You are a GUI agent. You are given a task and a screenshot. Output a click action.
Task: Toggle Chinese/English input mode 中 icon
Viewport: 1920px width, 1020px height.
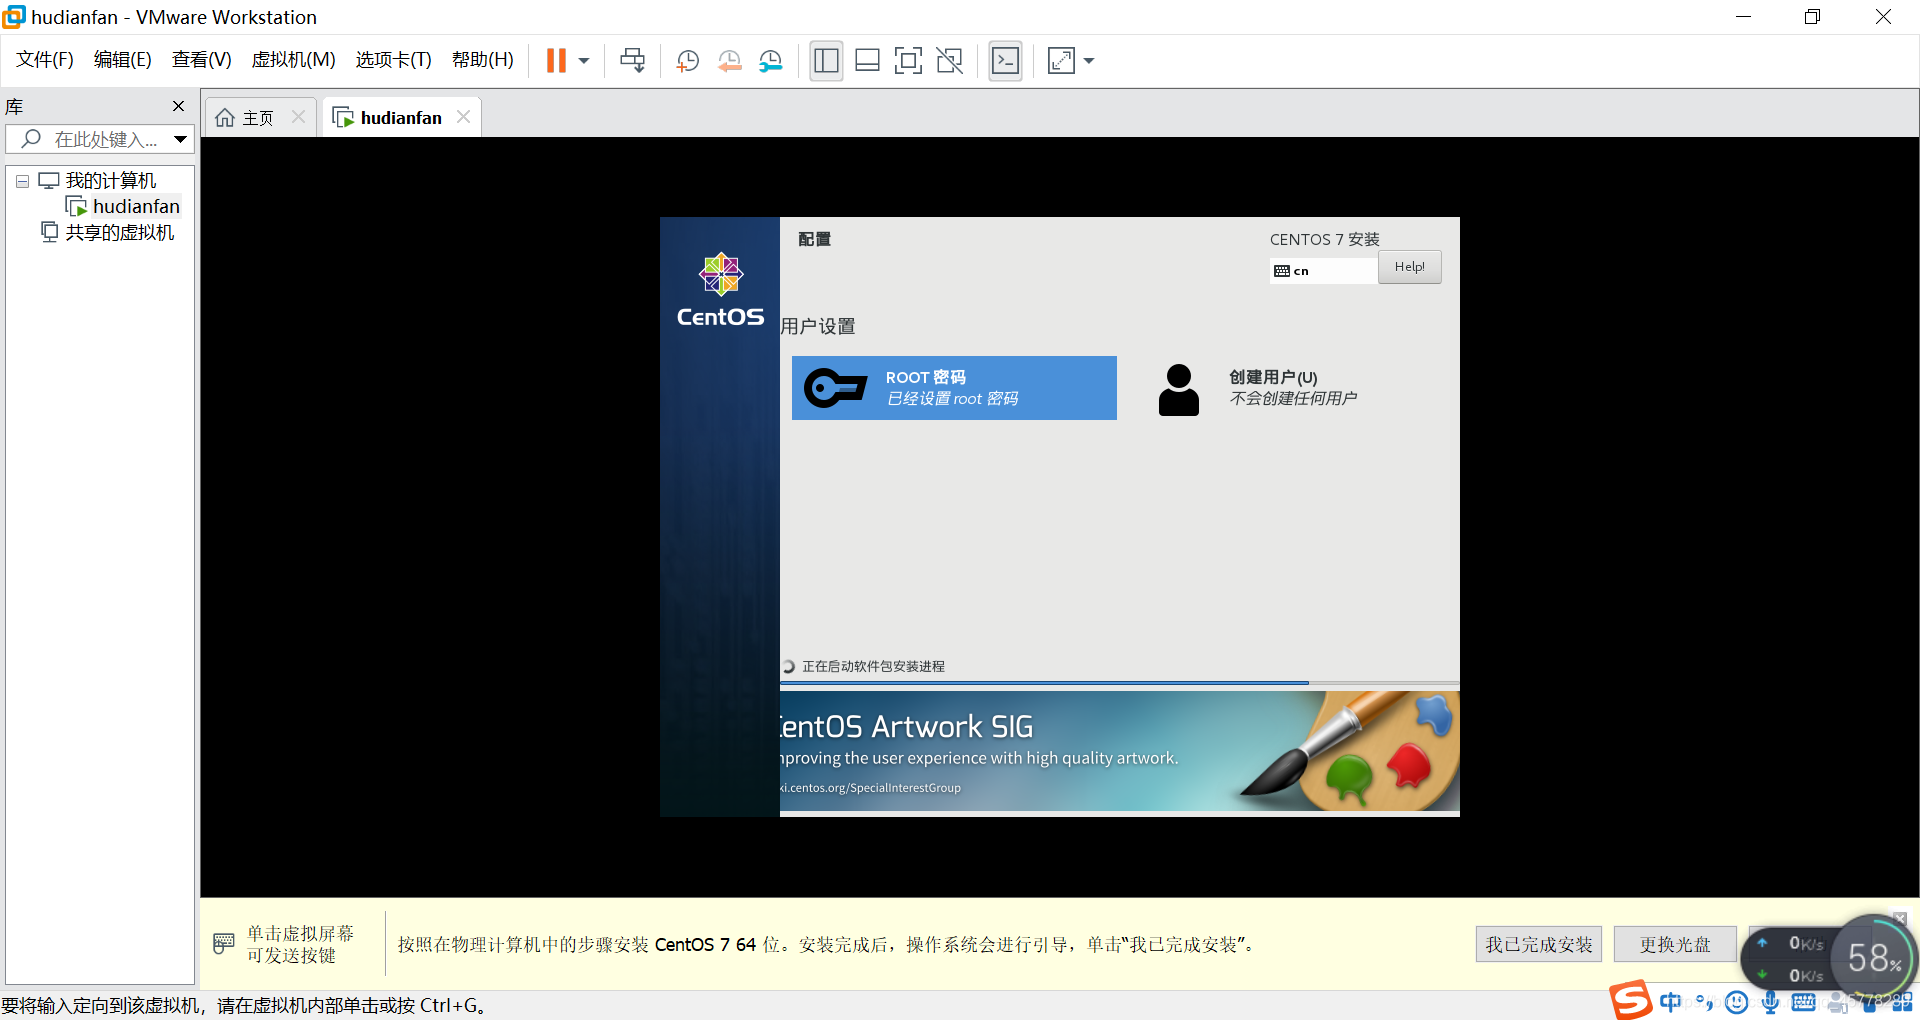point(1670,1002)
